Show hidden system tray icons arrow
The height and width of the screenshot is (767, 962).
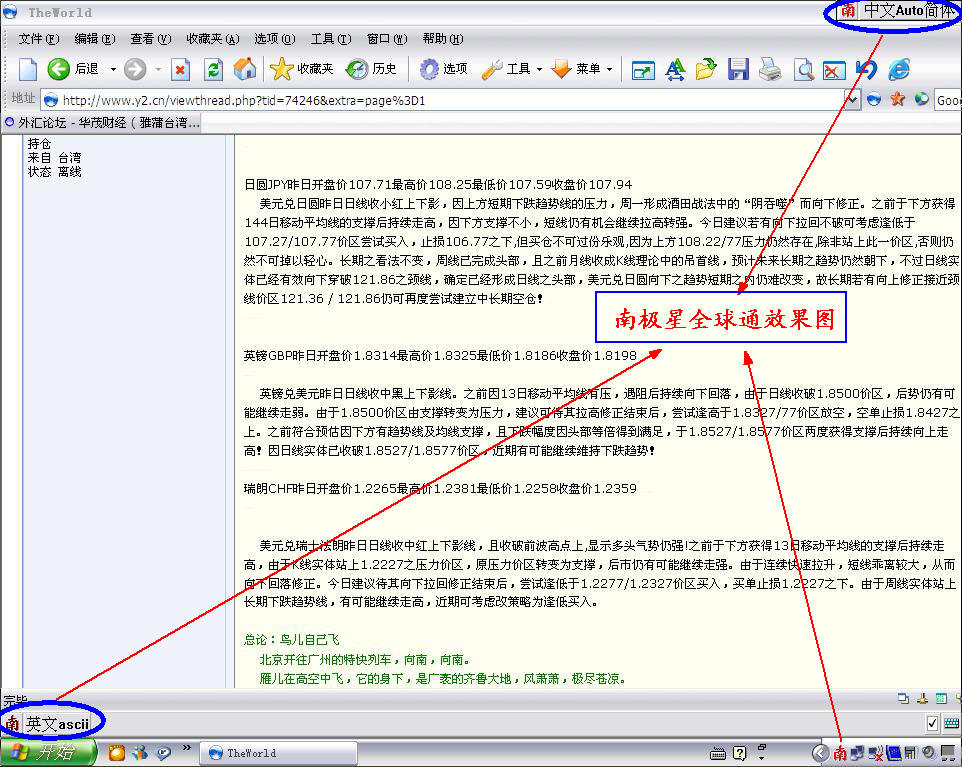point(820,753)
